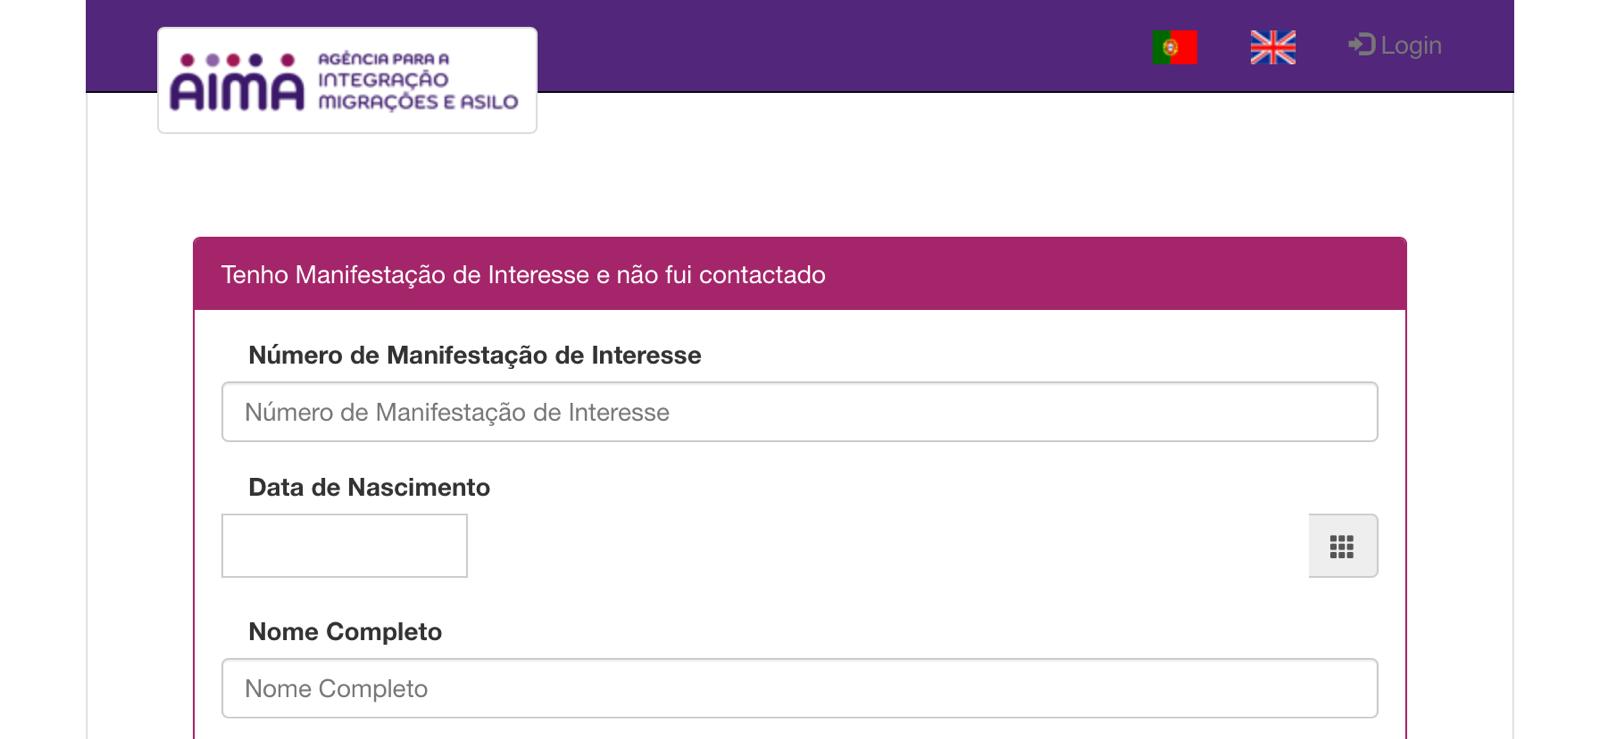Click the 'Data de Nascimento' label
Viewport: 1600px width, 739px height.
[369, 487]
